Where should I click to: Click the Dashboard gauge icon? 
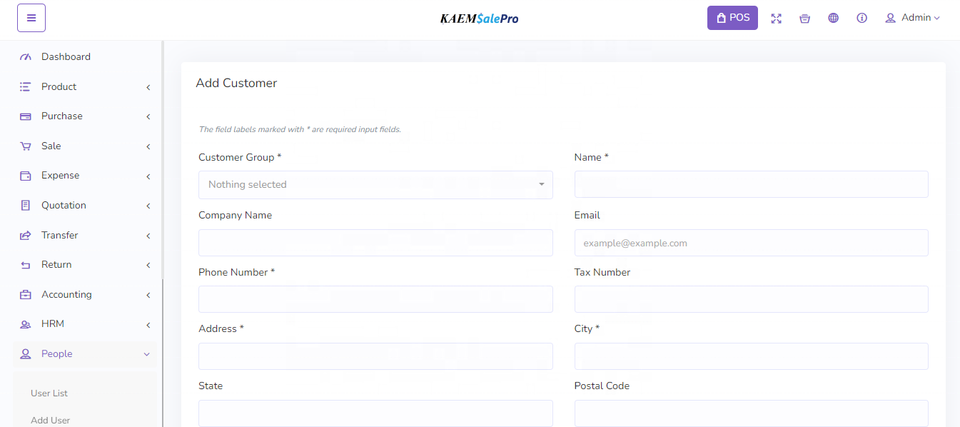point(25,57)
